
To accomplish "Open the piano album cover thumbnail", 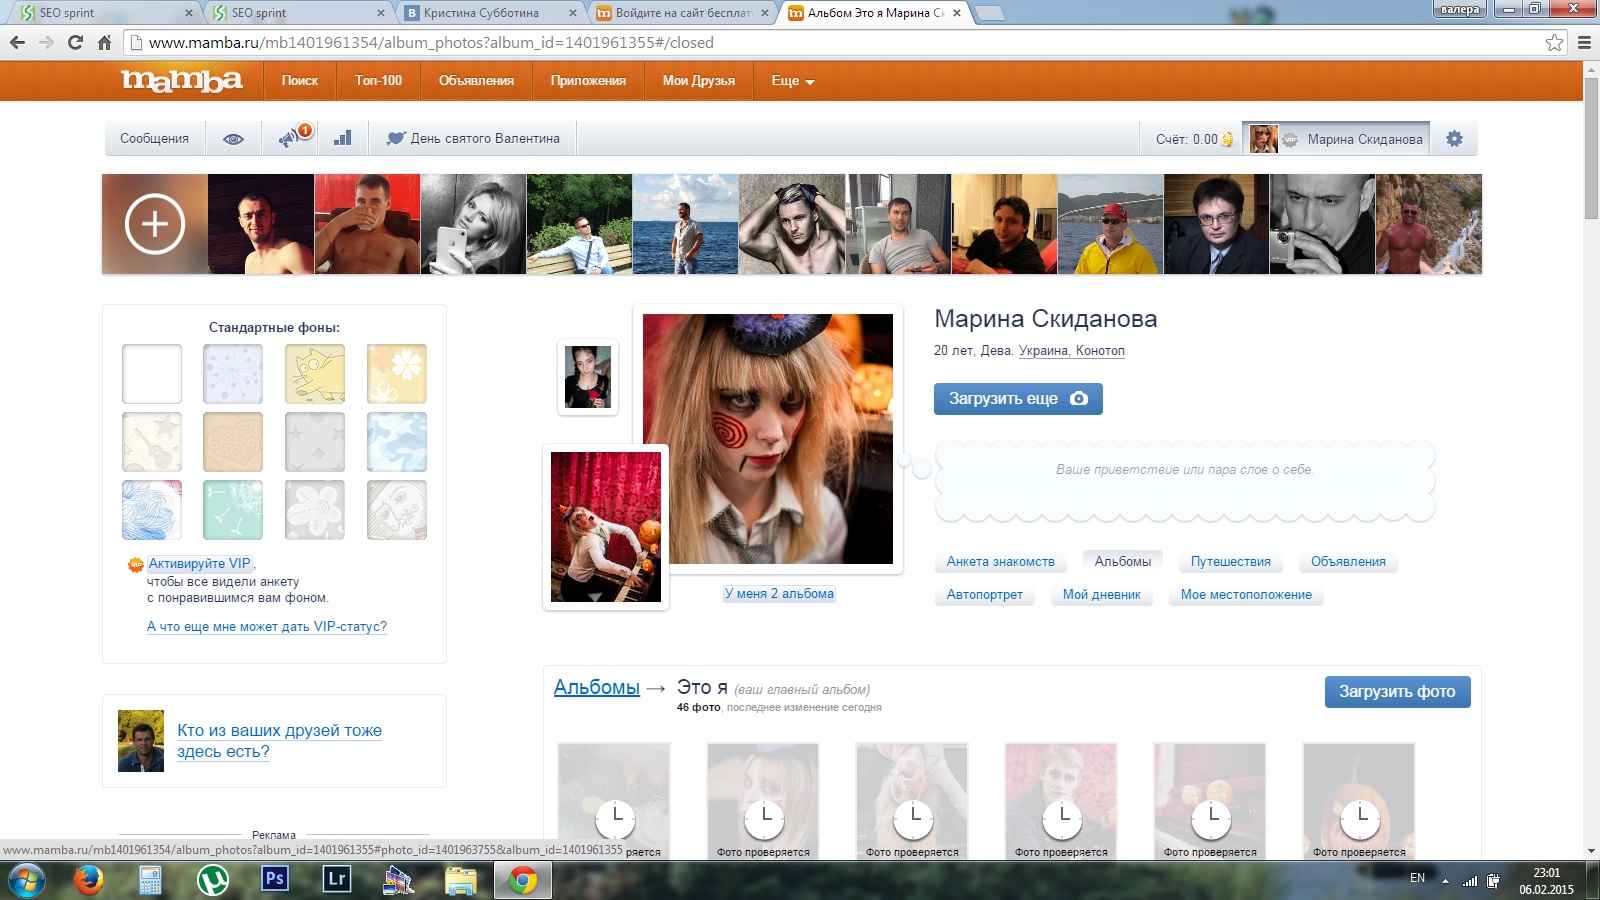I will coord(606,527).
